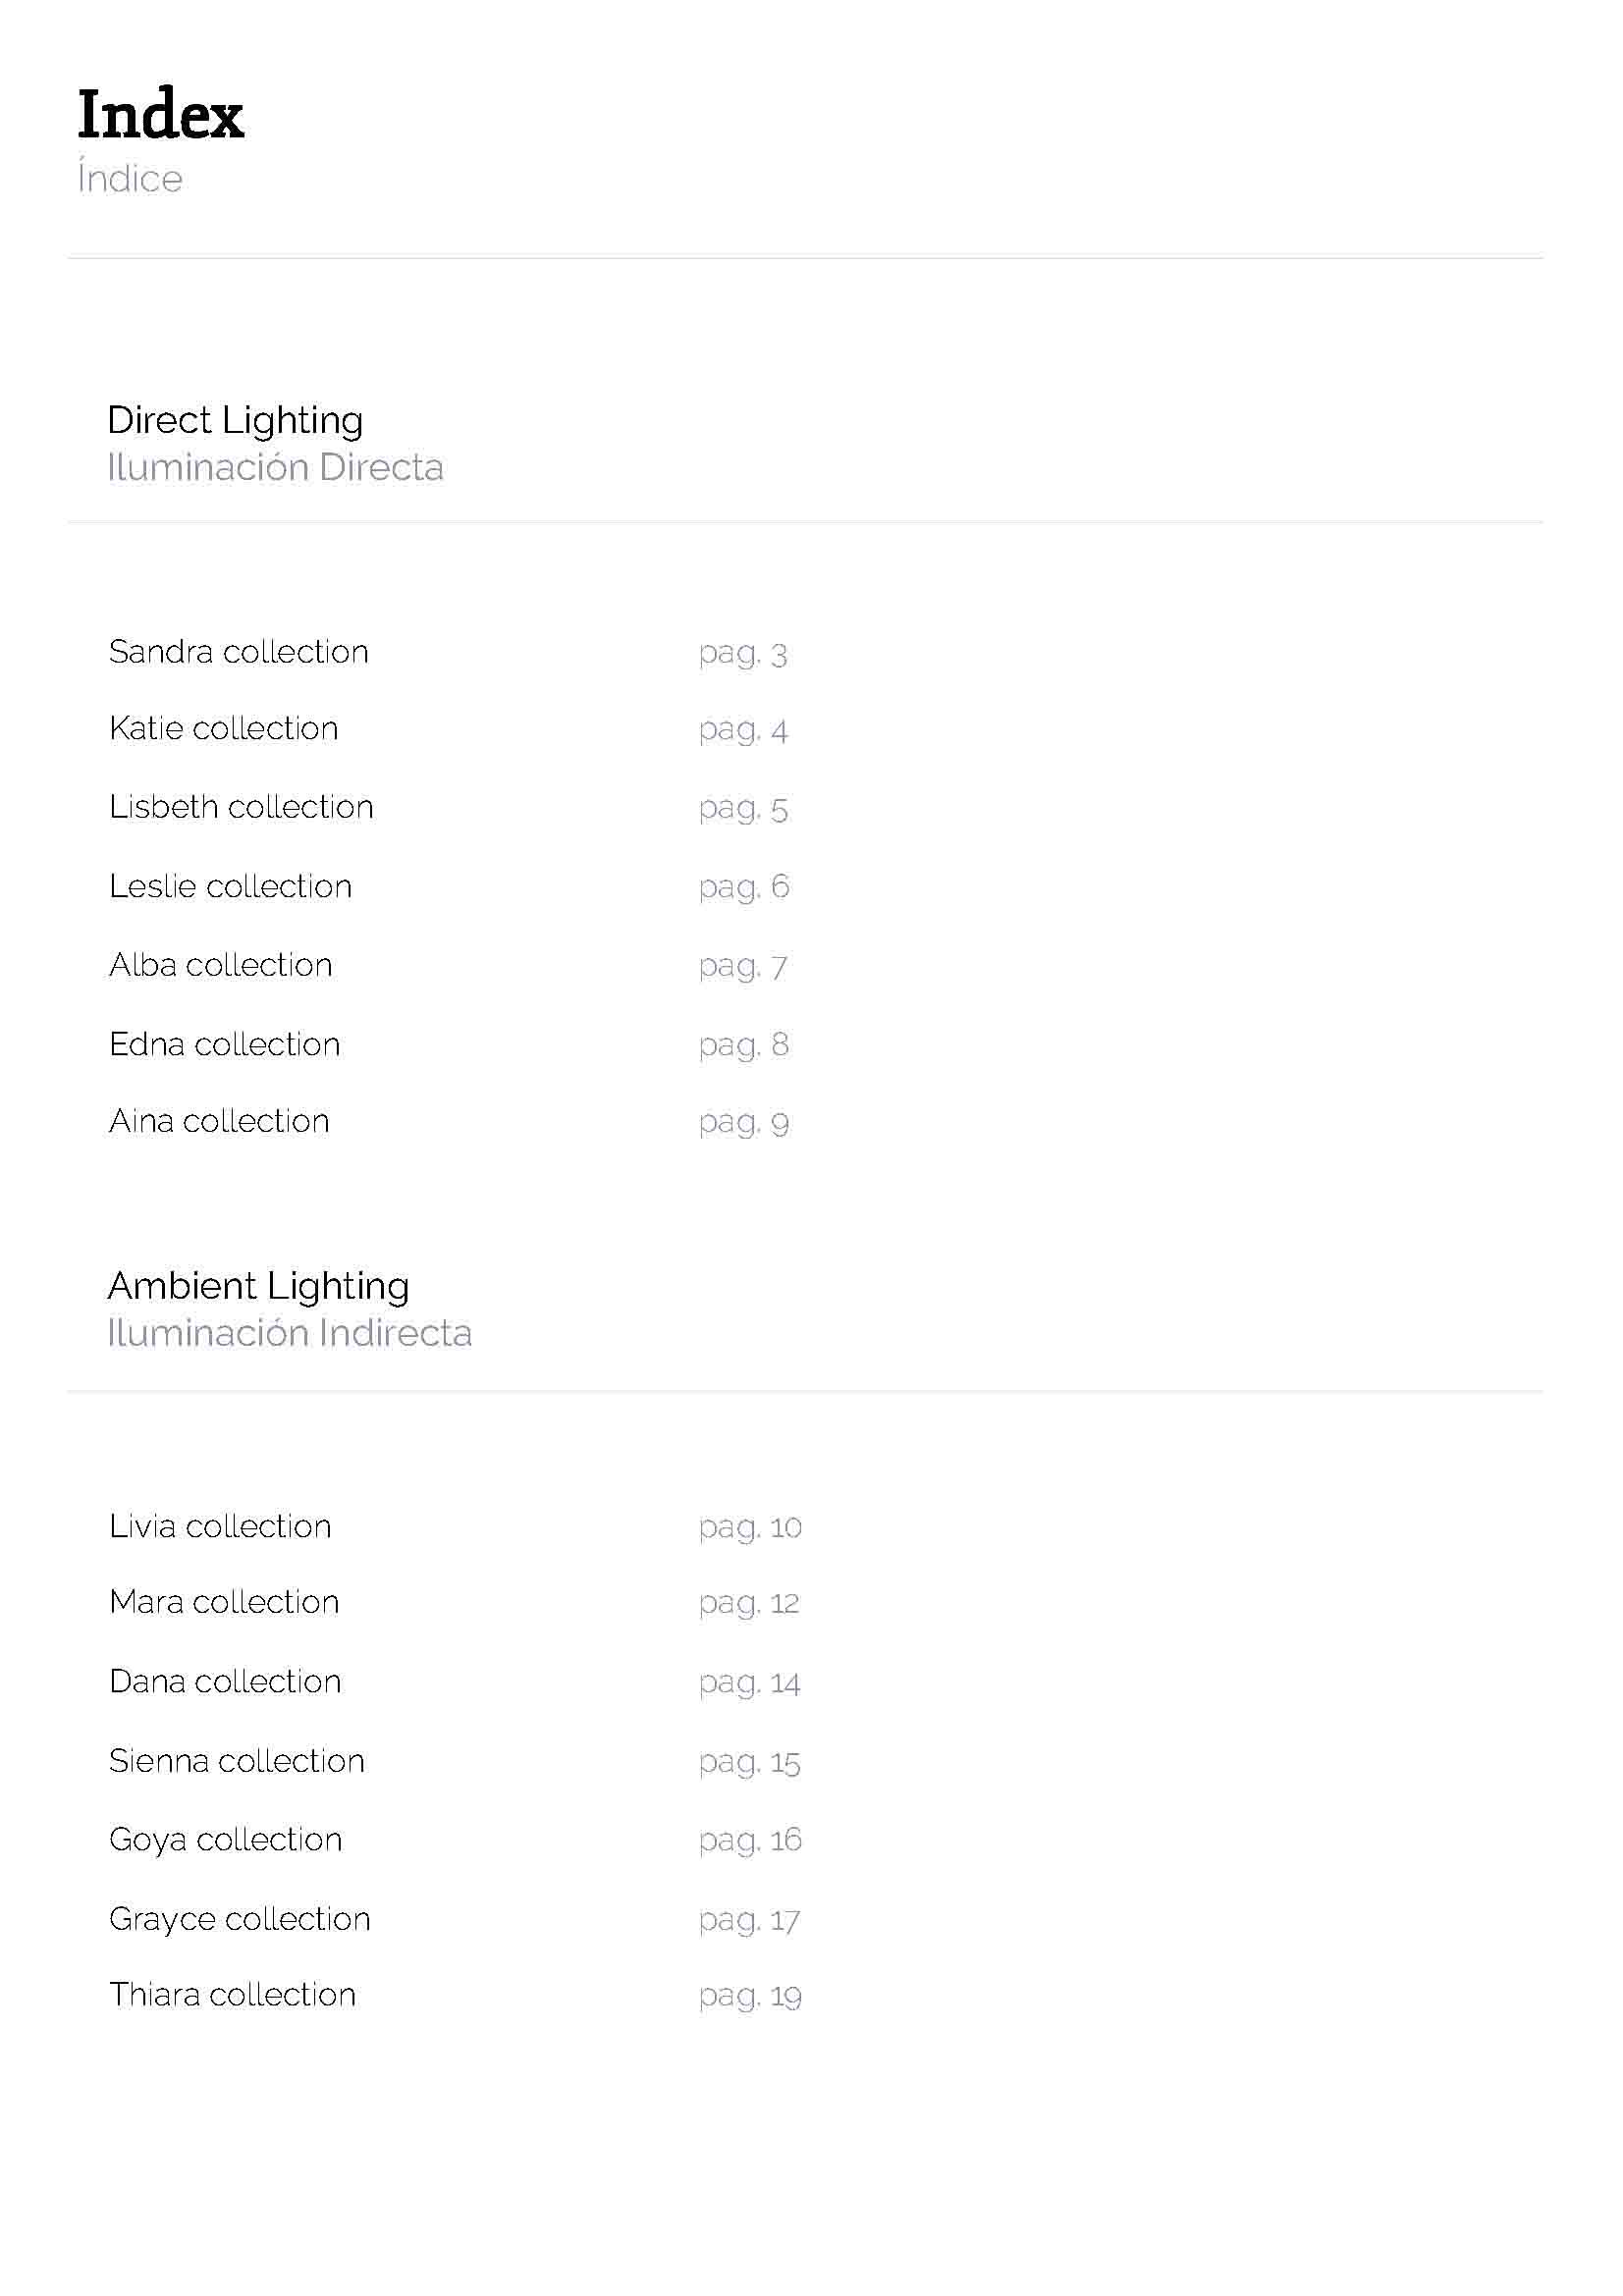Click the page reference pag. 10
Screen dimensions: 1623x2296
tap(750, 1528)
